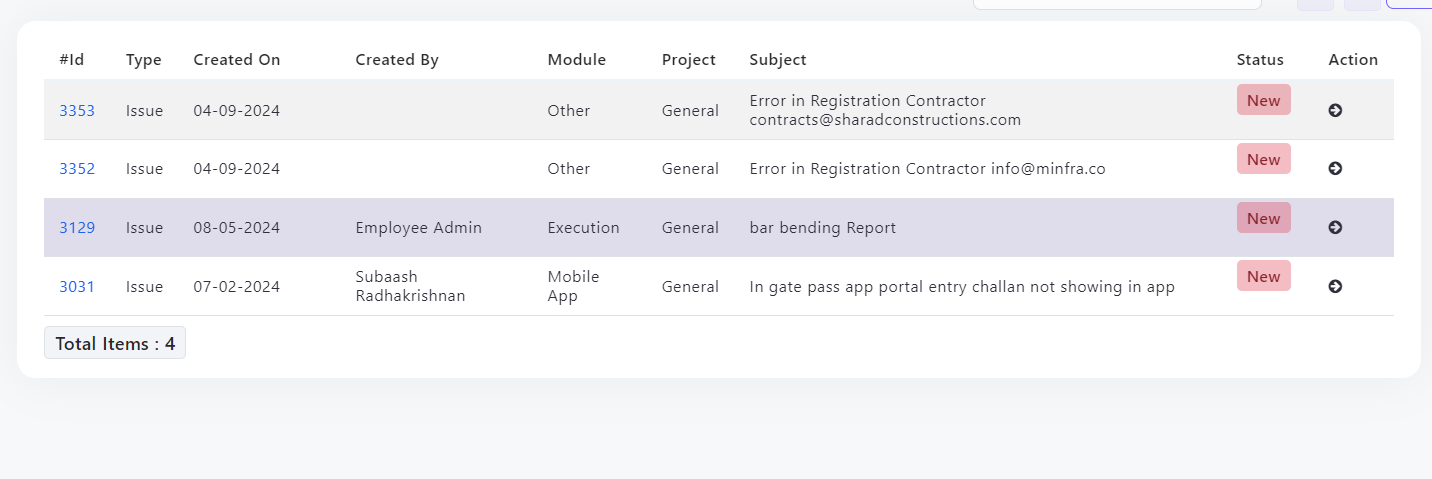Click the arrow icon for bar bending Report
This screenshot has width=1432, height=479.
pos(1335,227)
